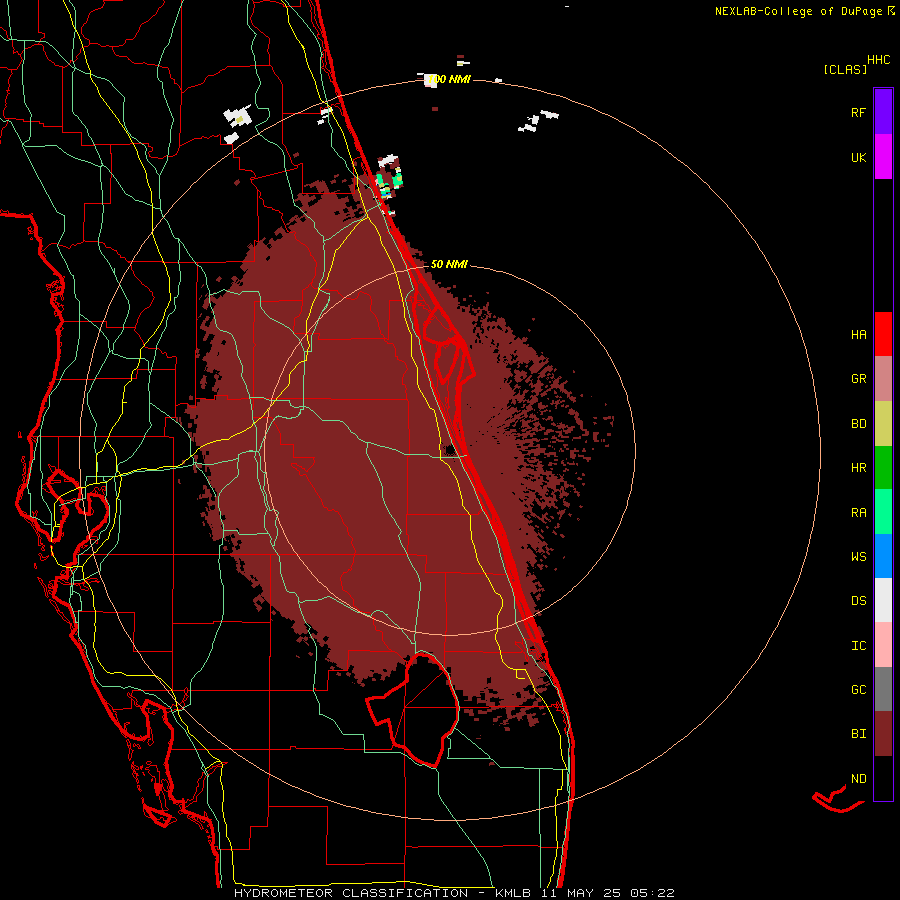
Task: Click the 11 MAY 25 date stamp
Action: (581, 893)
